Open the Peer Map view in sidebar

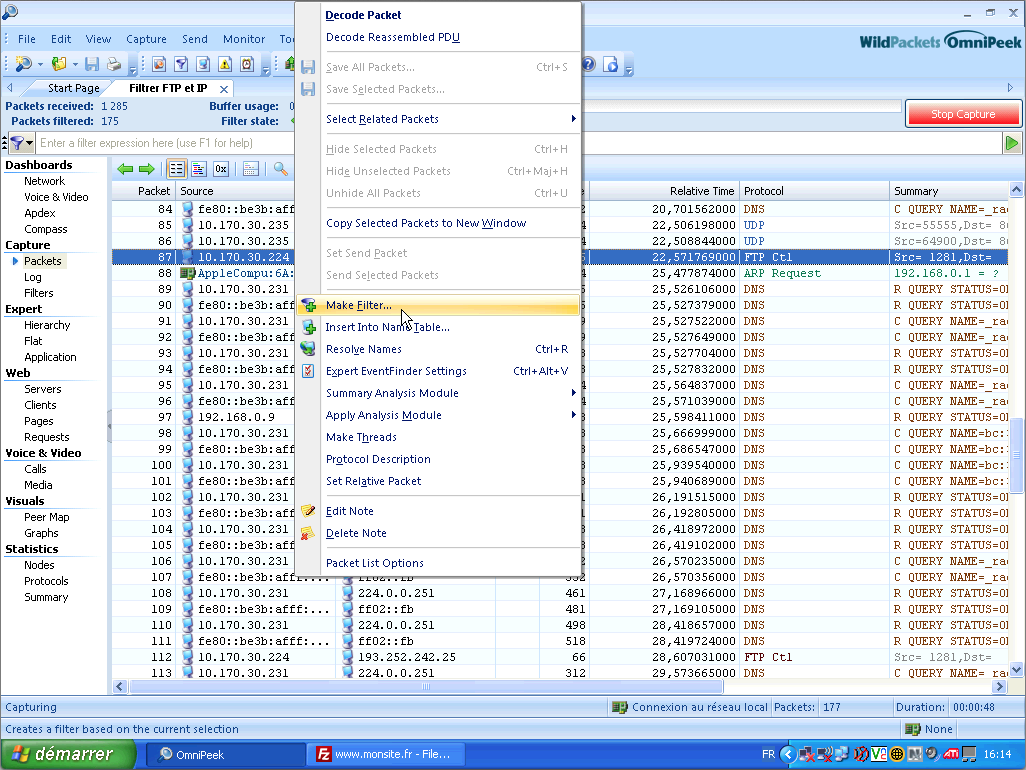point(46,517)
